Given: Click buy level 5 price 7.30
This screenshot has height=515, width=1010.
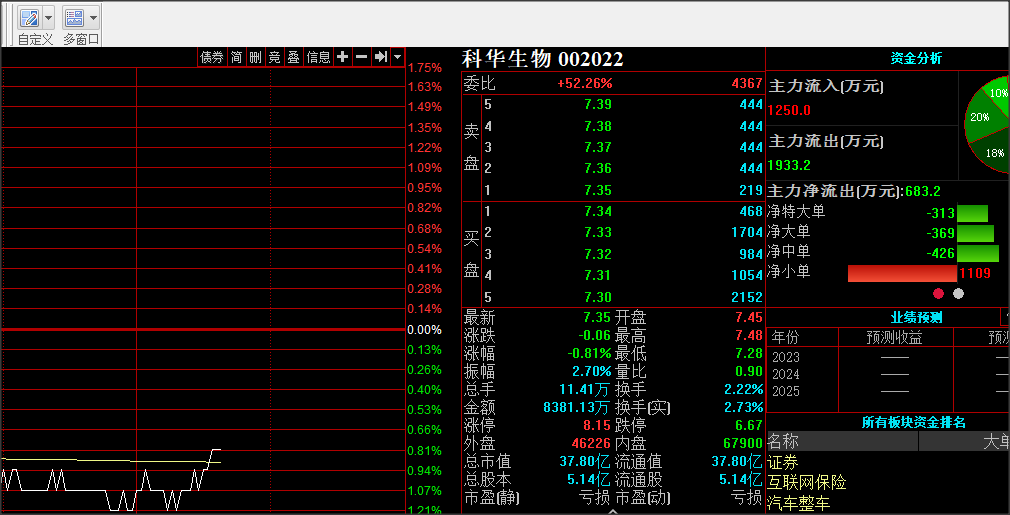Looking at the screenshot, I should click(598, 297).
